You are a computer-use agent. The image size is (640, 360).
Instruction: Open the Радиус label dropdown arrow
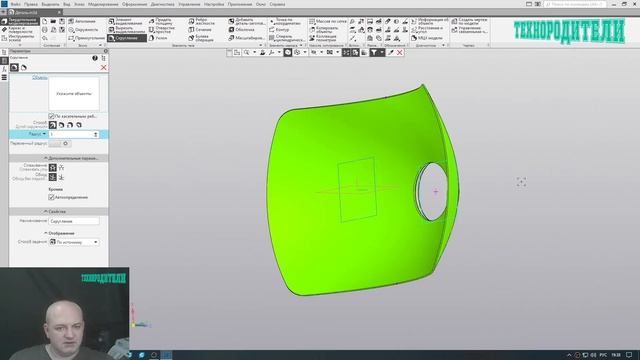coord(44,134)
